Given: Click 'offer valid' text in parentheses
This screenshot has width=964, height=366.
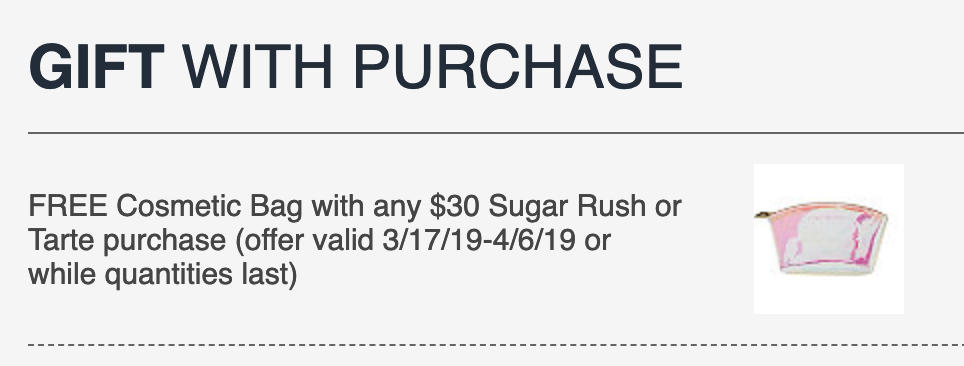Looking at the screenshot, I should tap(309, 240).
